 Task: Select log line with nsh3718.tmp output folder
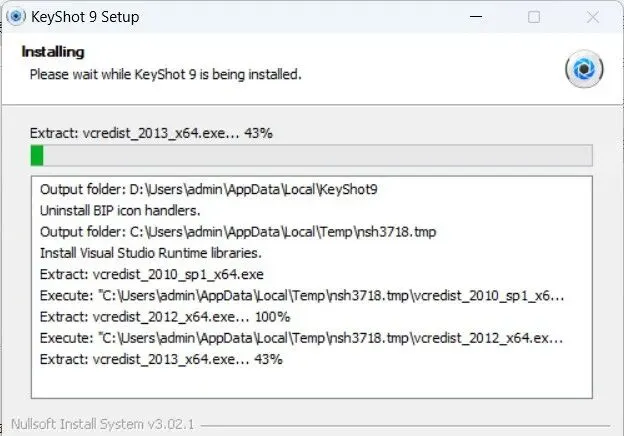238,232
